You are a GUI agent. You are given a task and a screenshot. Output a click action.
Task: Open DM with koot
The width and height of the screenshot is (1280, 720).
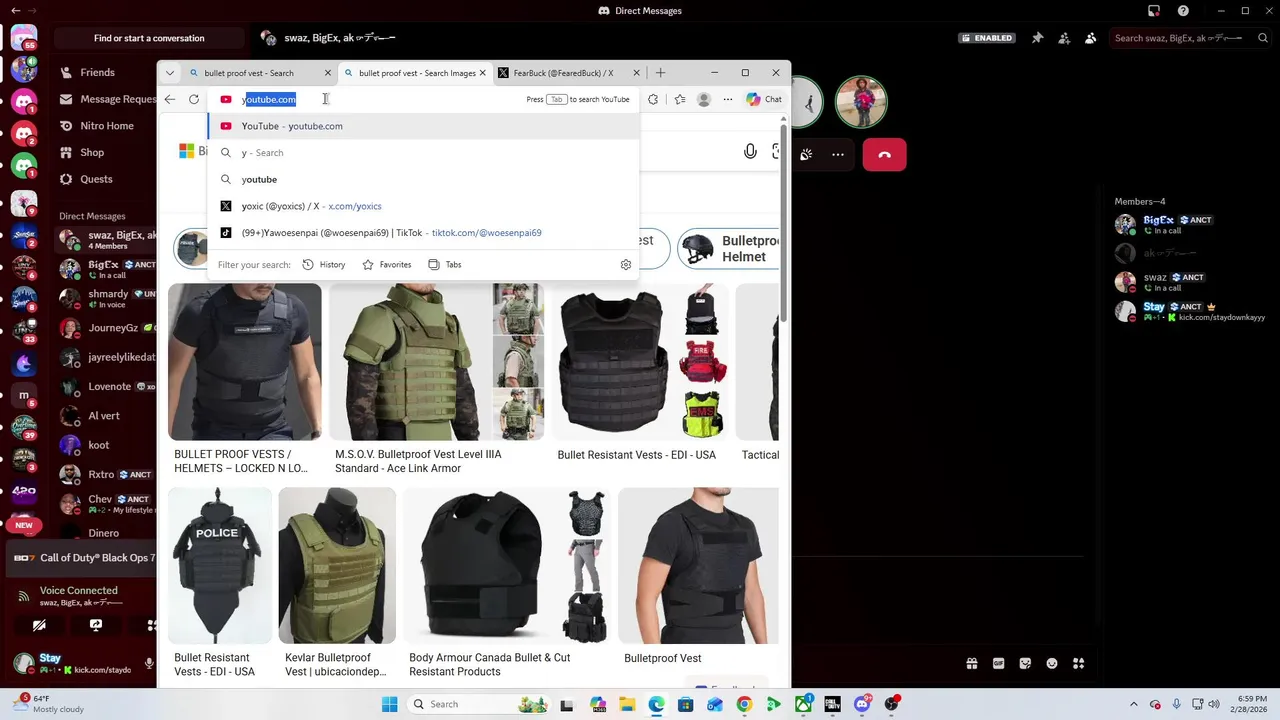click(105, 445)
